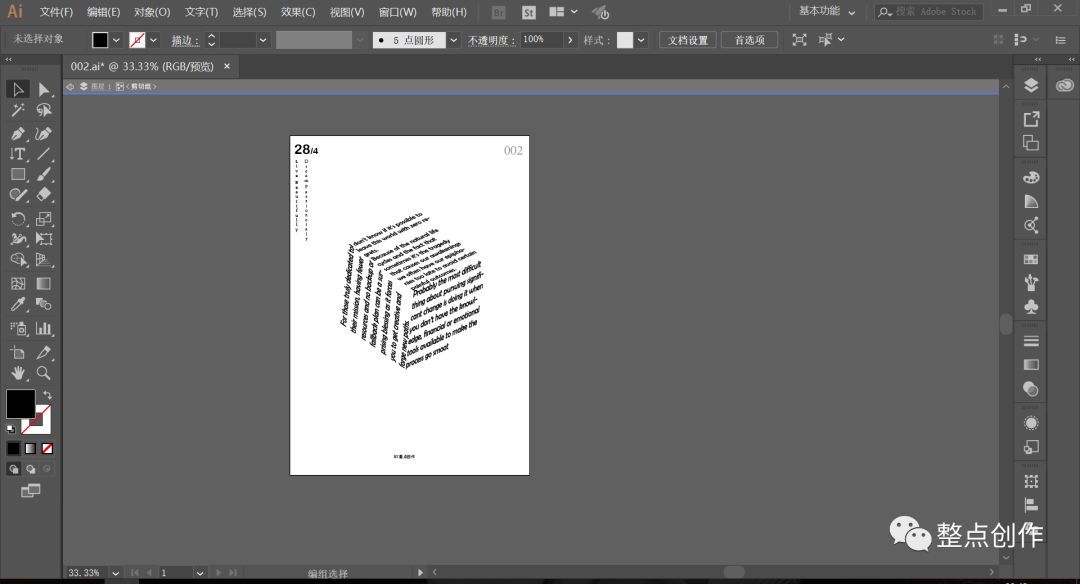Image resolution: width=1080 pixels, height=584 pixels.
Task: Open stroke color dropdown in control bar
Action: 154,40
